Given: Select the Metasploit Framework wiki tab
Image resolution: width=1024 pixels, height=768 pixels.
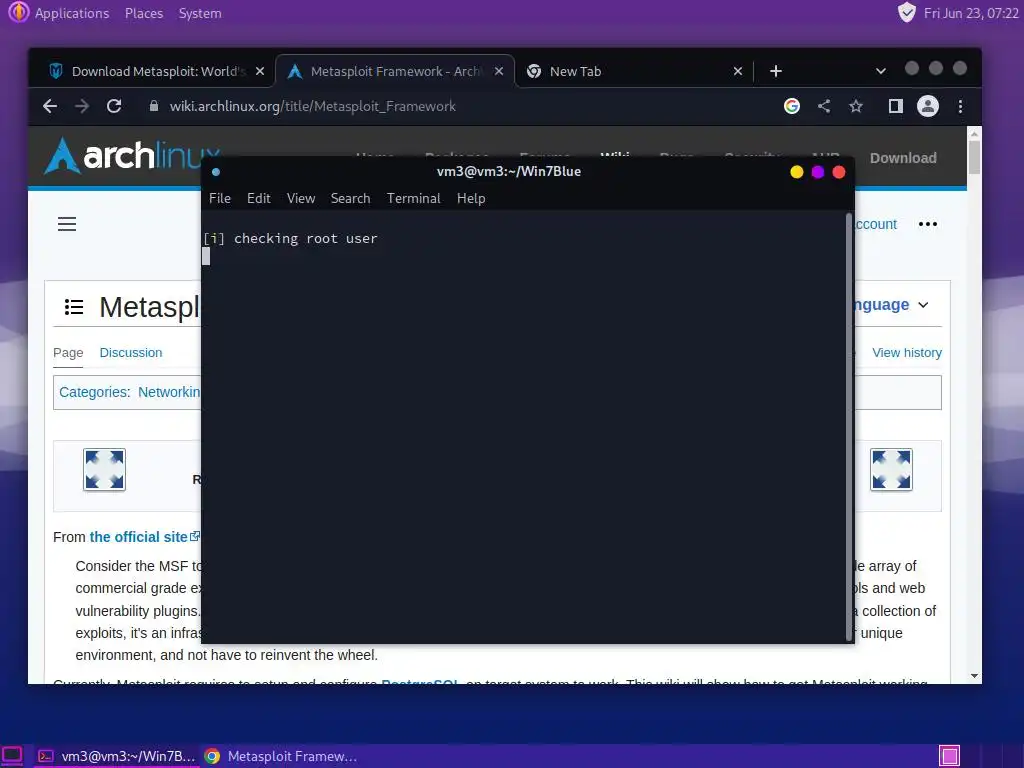Looking at the screenshot, I should pyautogui.click(x=394, y=71).
